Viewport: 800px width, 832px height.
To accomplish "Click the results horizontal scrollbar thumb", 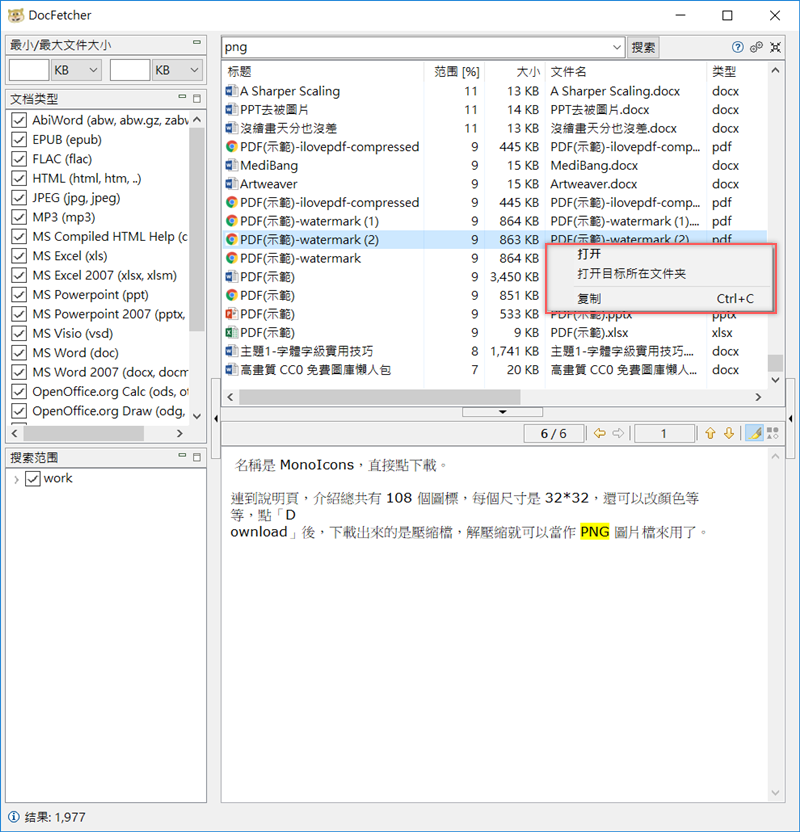I will (x=380, y=397).
